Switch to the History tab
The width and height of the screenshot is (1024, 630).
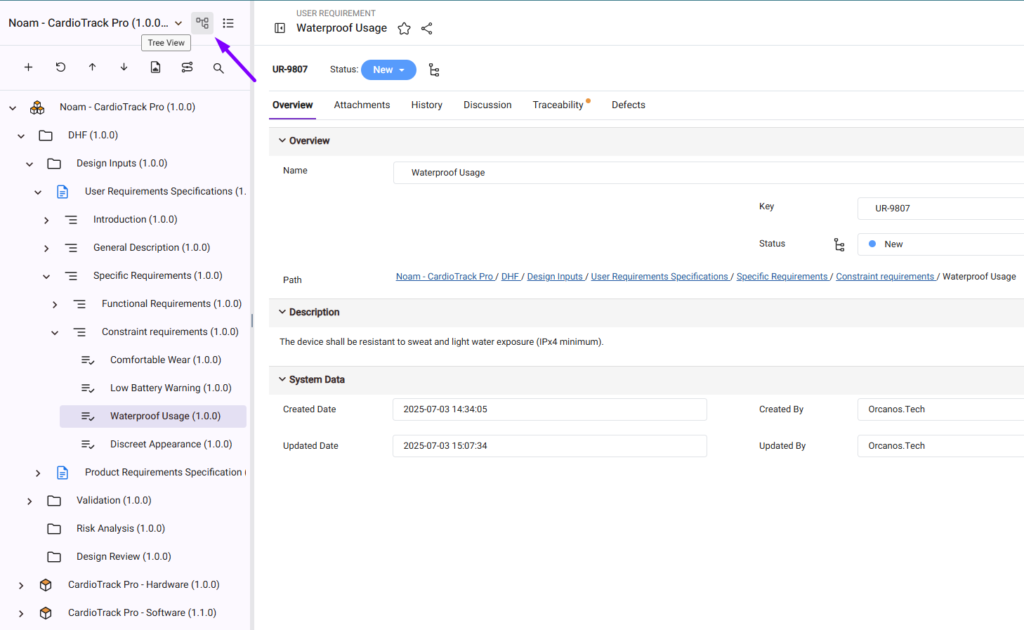(426, 105)
